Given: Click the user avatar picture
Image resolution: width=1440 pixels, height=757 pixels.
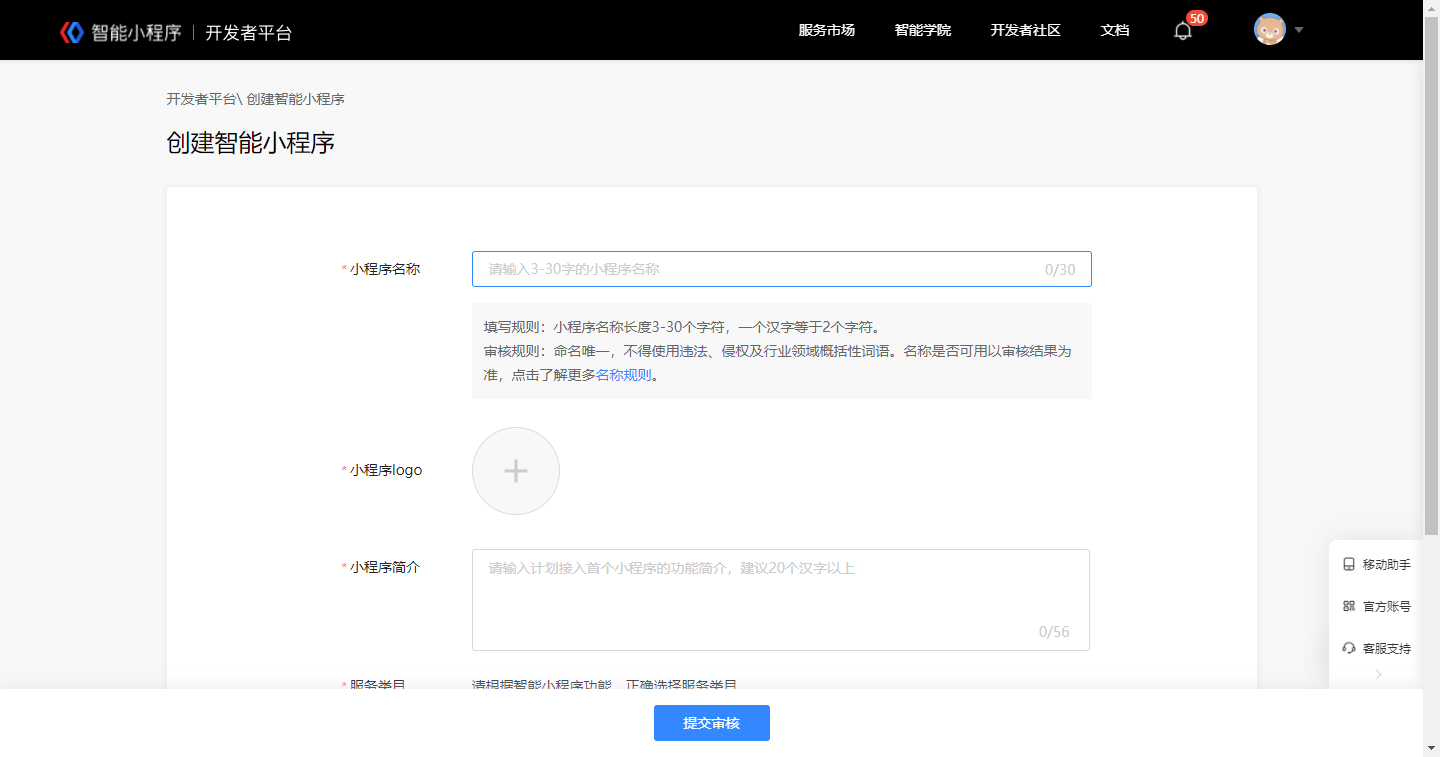Looking at the screenshot, I should (x=1269, y=30).
